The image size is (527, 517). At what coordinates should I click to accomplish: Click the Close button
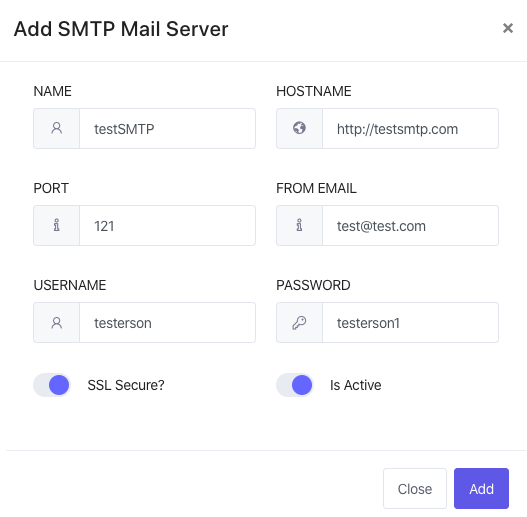pyautogui.click(x=415, y=488)
